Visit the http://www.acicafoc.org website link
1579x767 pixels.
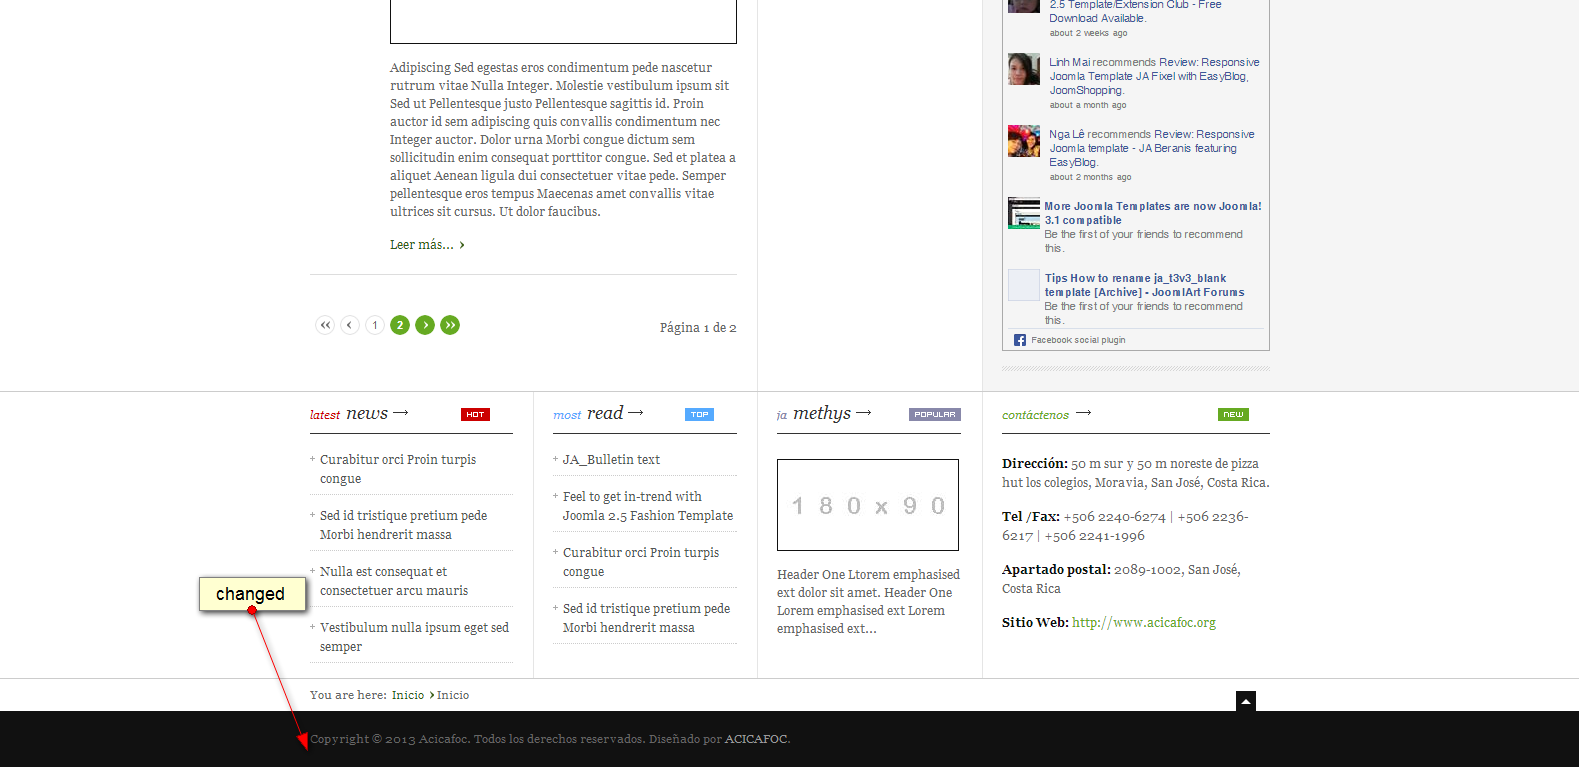(1144, 623)
